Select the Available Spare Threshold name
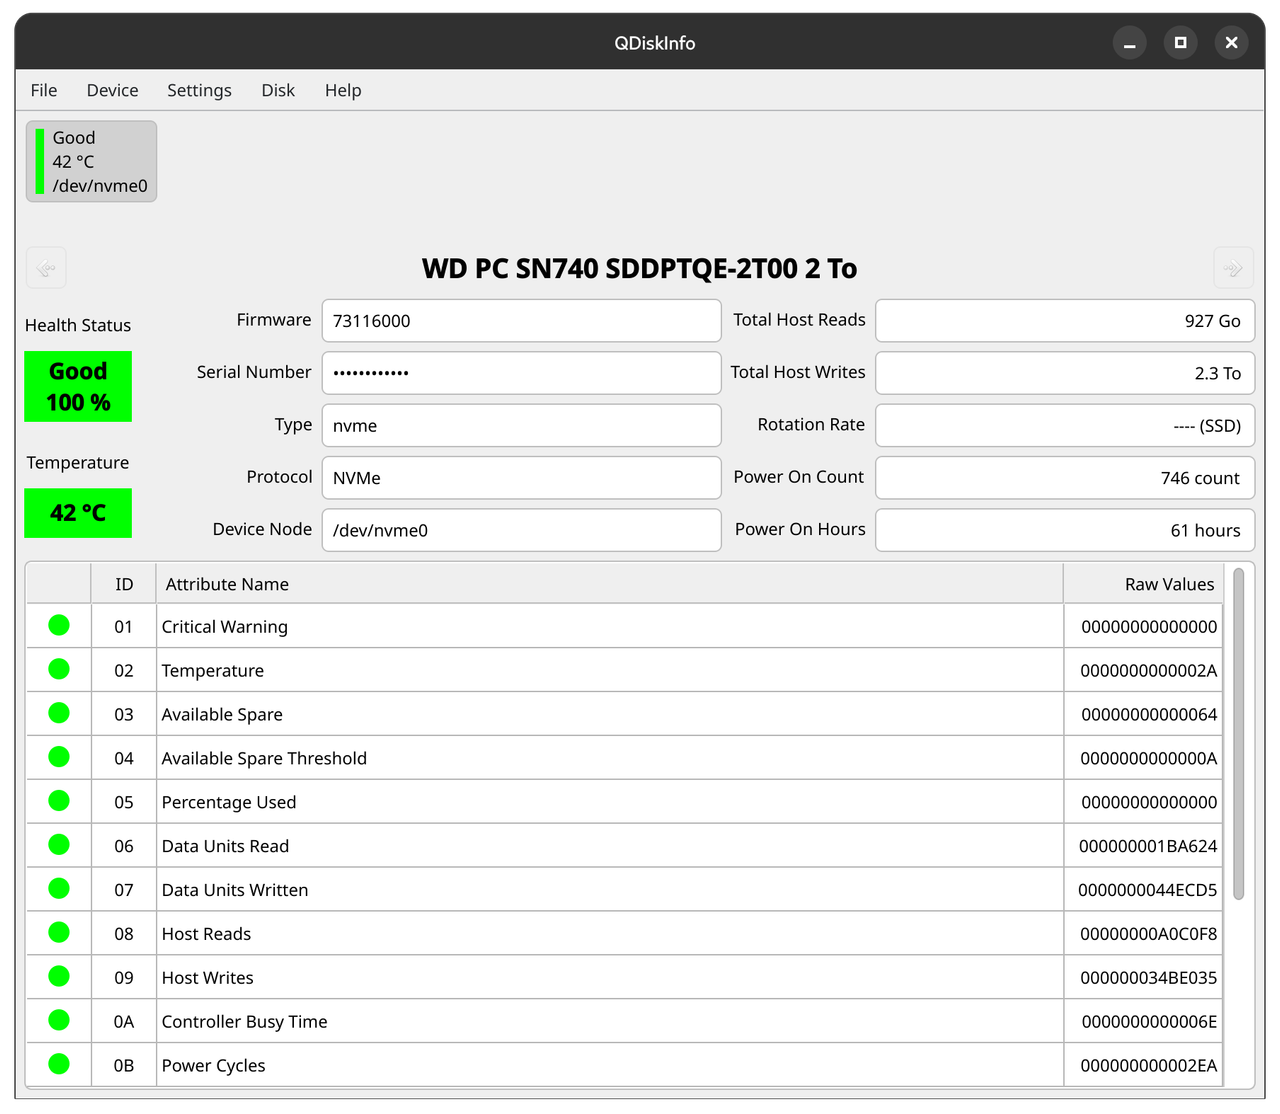Viewport: 1280px width, 1114px height. coord(264,759)
